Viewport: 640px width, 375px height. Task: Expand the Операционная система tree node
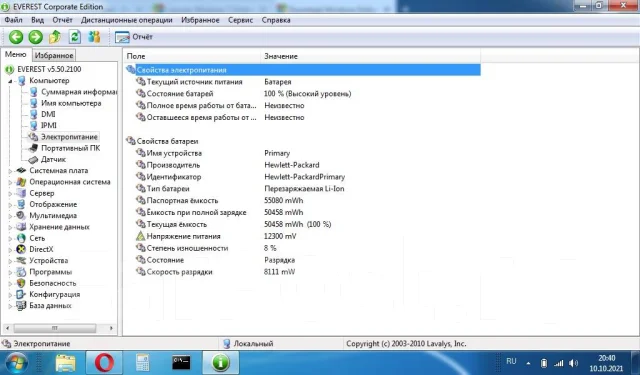10,182
